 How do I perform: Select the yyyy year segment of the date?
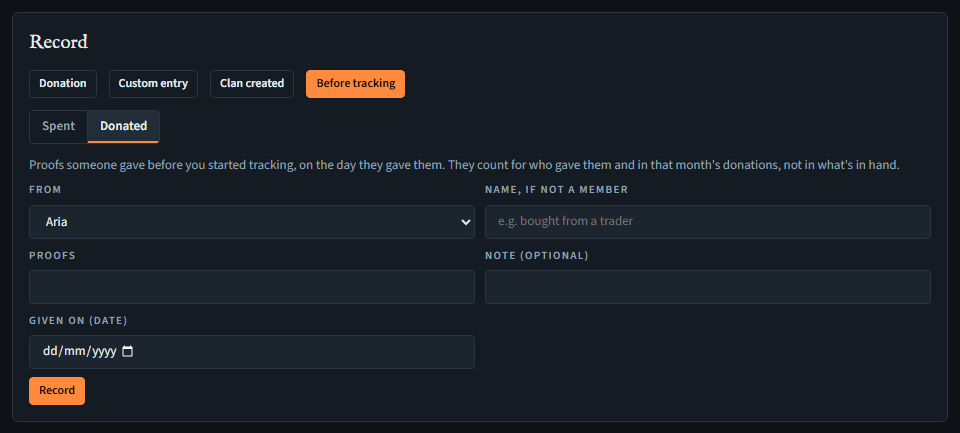point(103,352)
